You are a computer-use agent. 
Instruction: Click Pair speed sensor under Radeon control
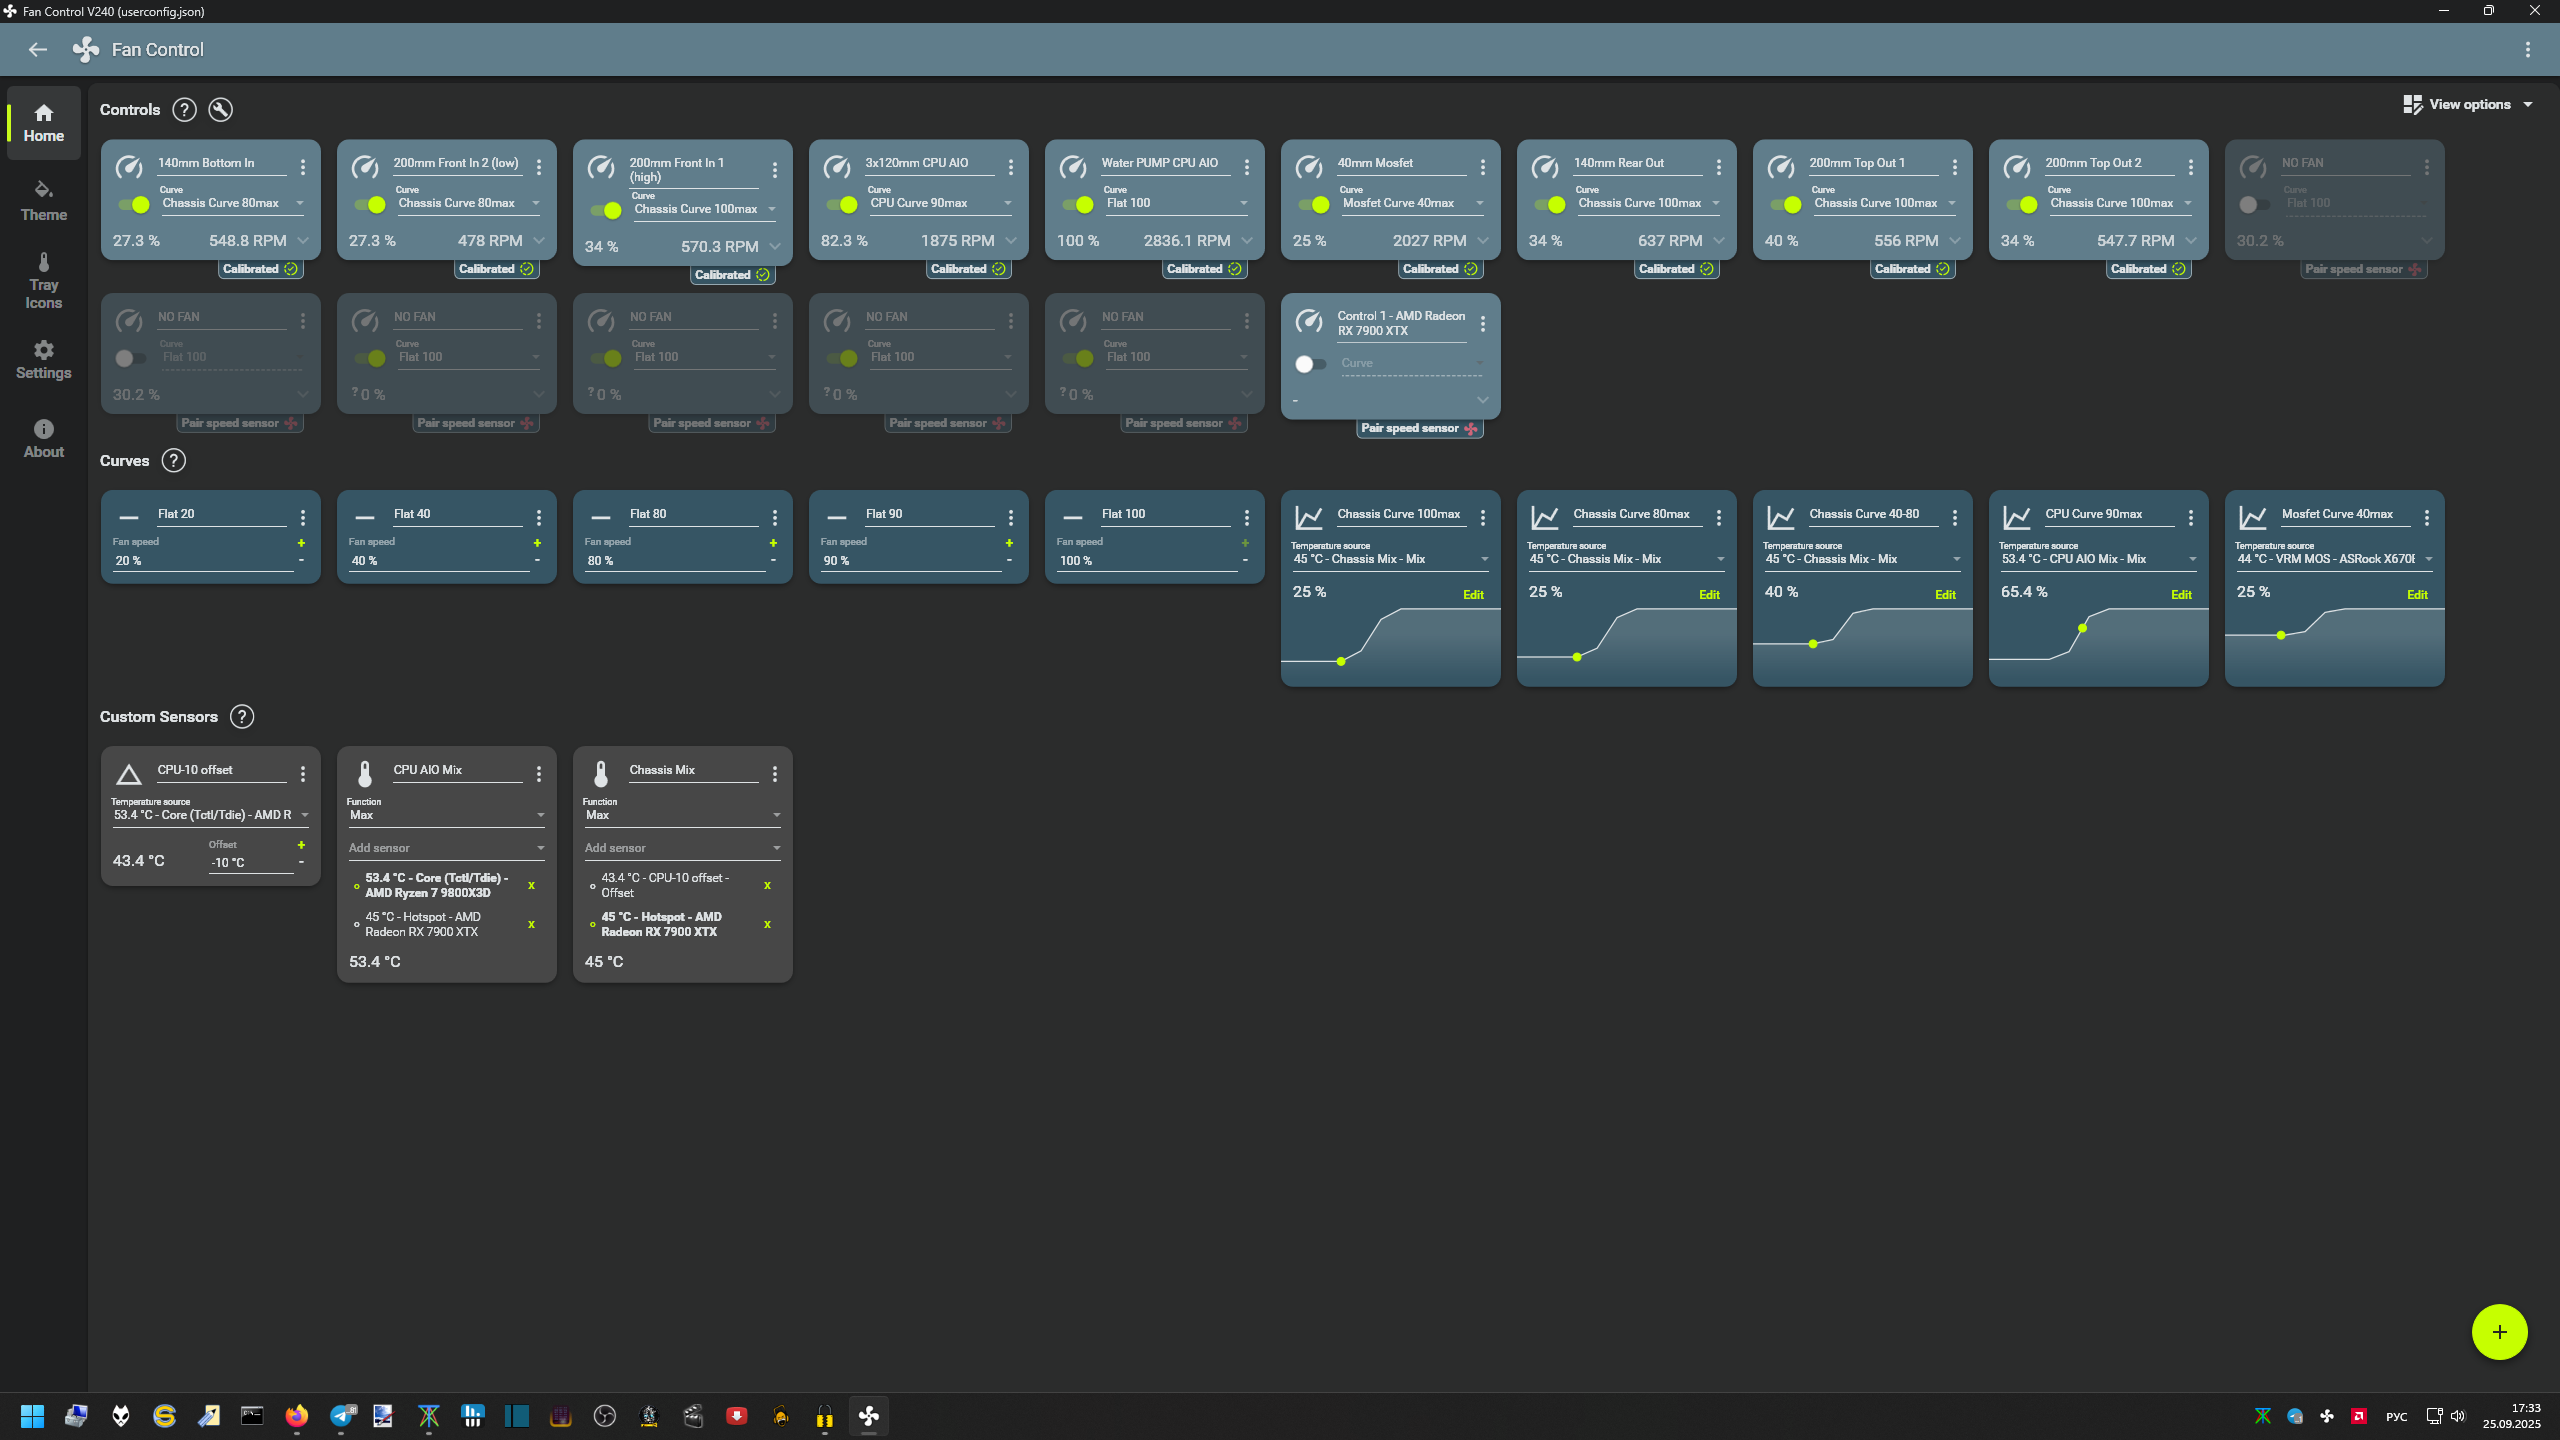[1419, 428]
